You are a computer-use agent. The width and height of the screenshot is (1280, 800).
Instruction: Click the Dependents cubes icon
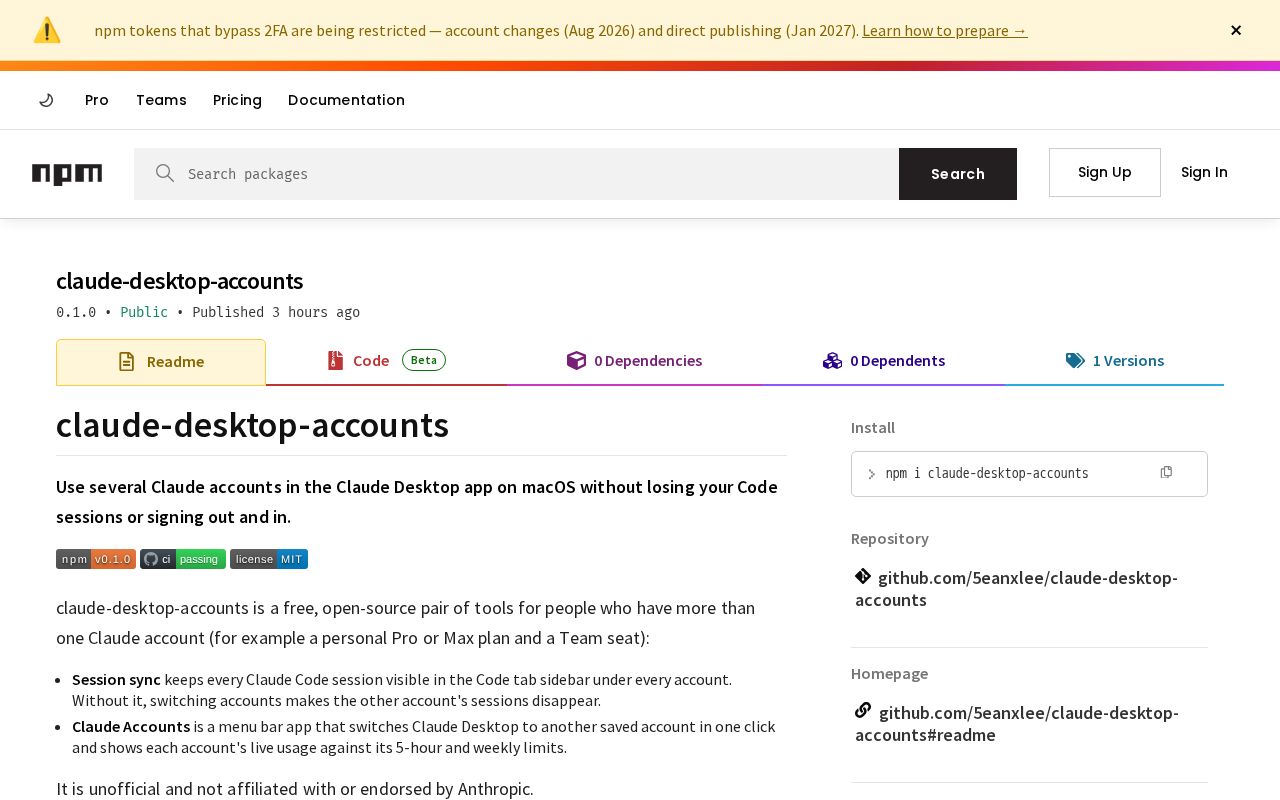(832, 360)
